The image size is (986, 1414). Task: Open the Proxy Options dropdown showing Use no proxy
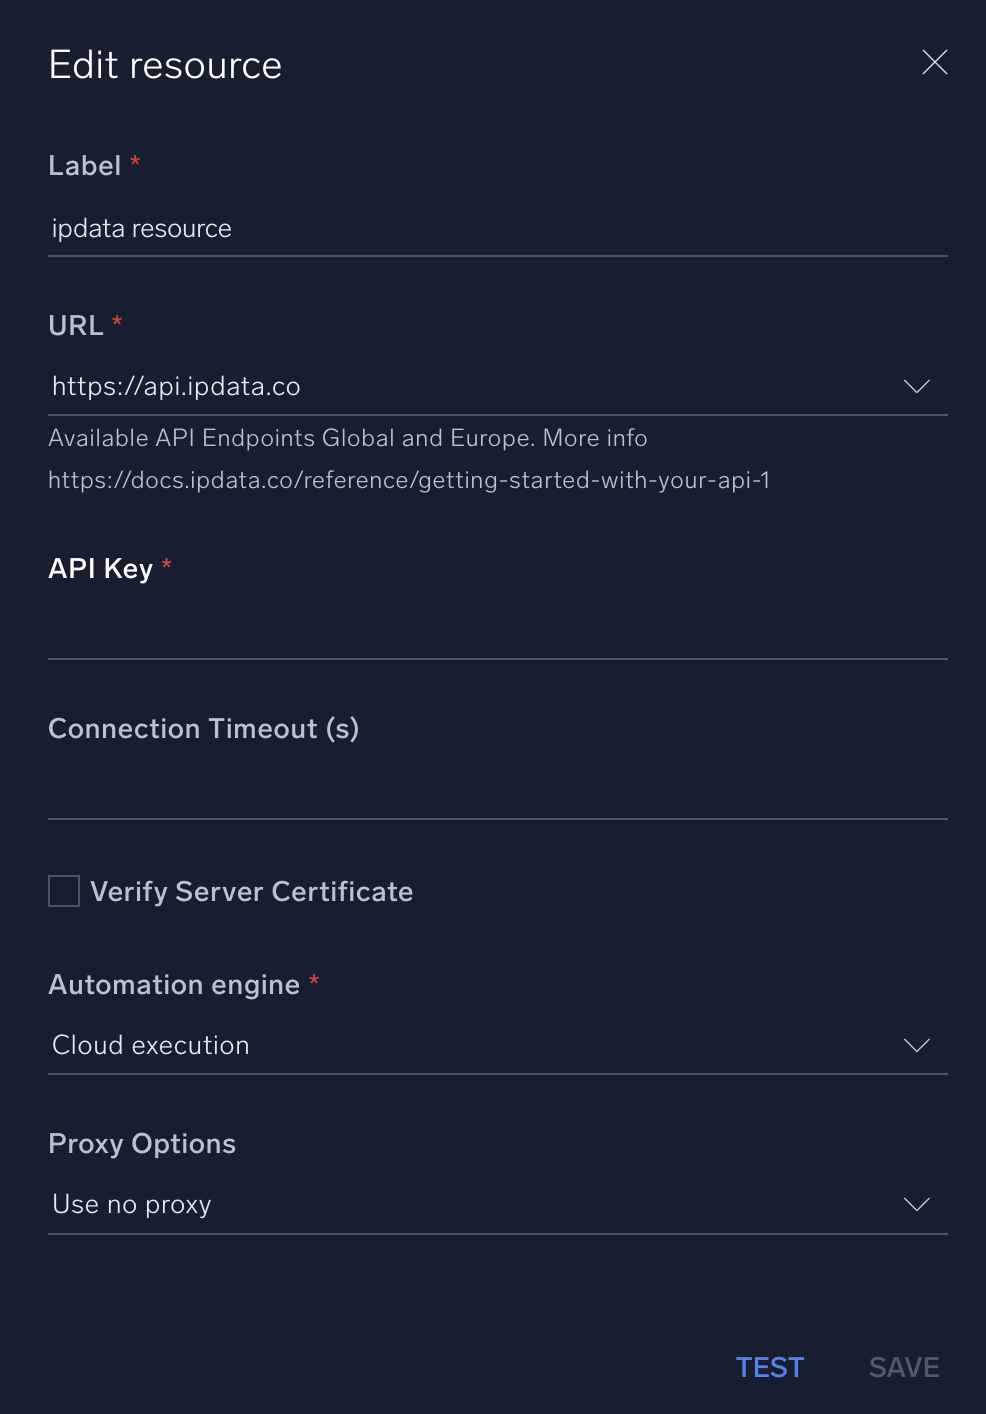pos(916,1204)
